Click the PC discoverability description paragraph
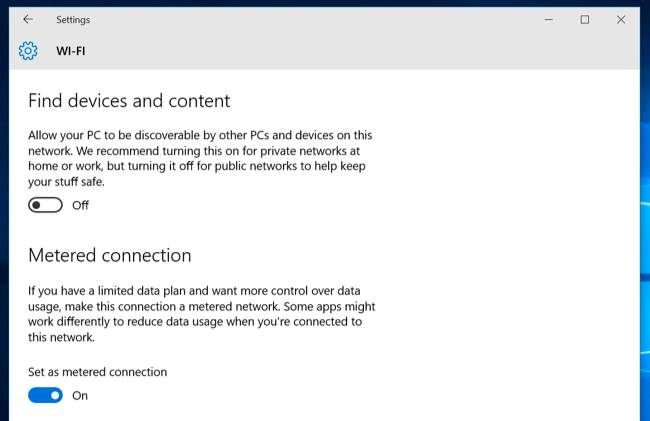650x421 pixels. tap(201, 158)
